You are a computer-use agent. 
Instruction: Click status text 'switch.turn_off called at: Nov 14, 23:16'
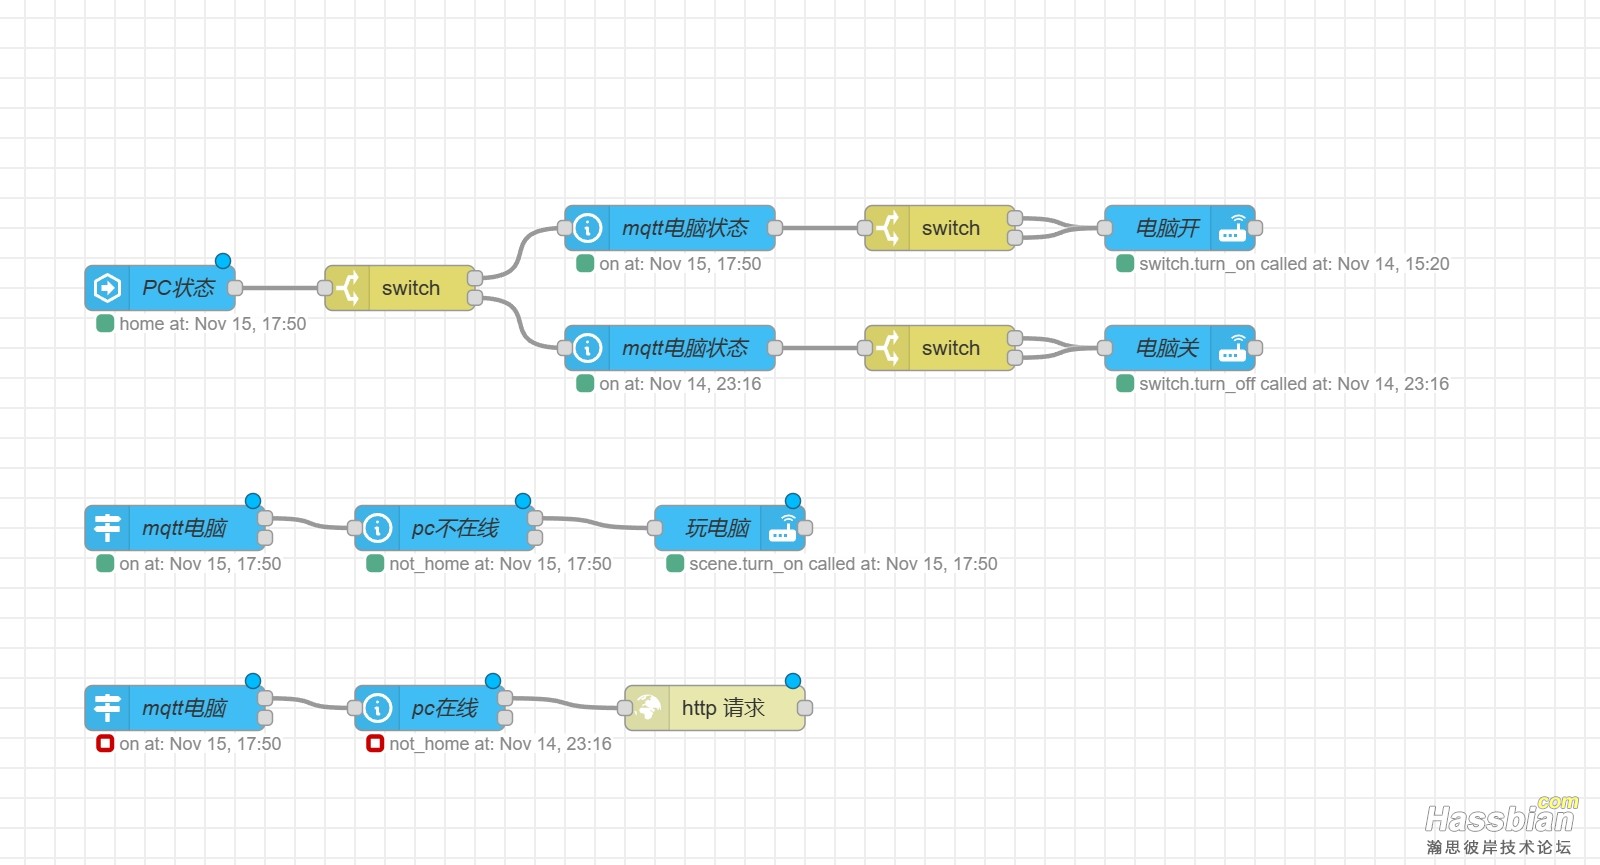(1294, 384)
